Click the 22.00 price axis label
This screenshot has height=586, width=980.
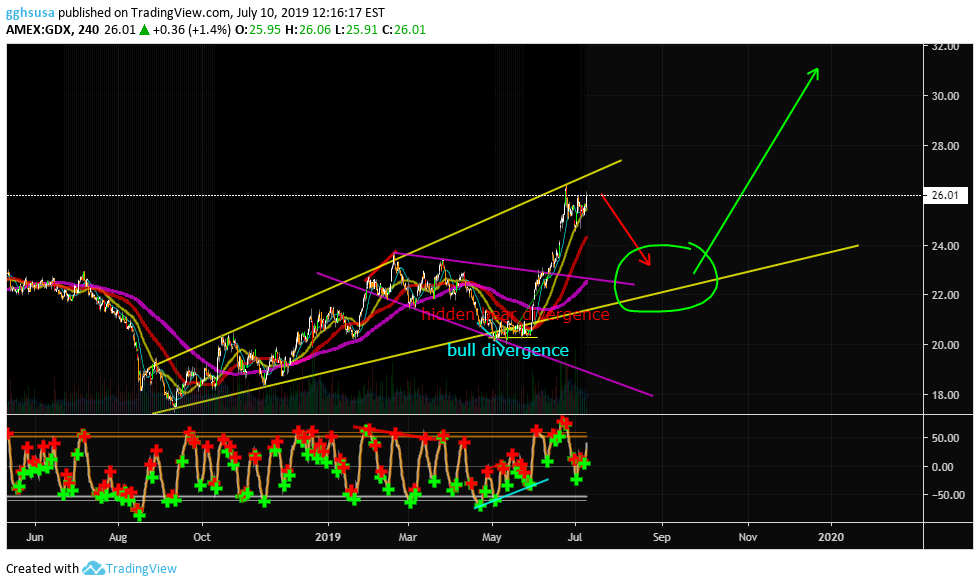[945, 295]
